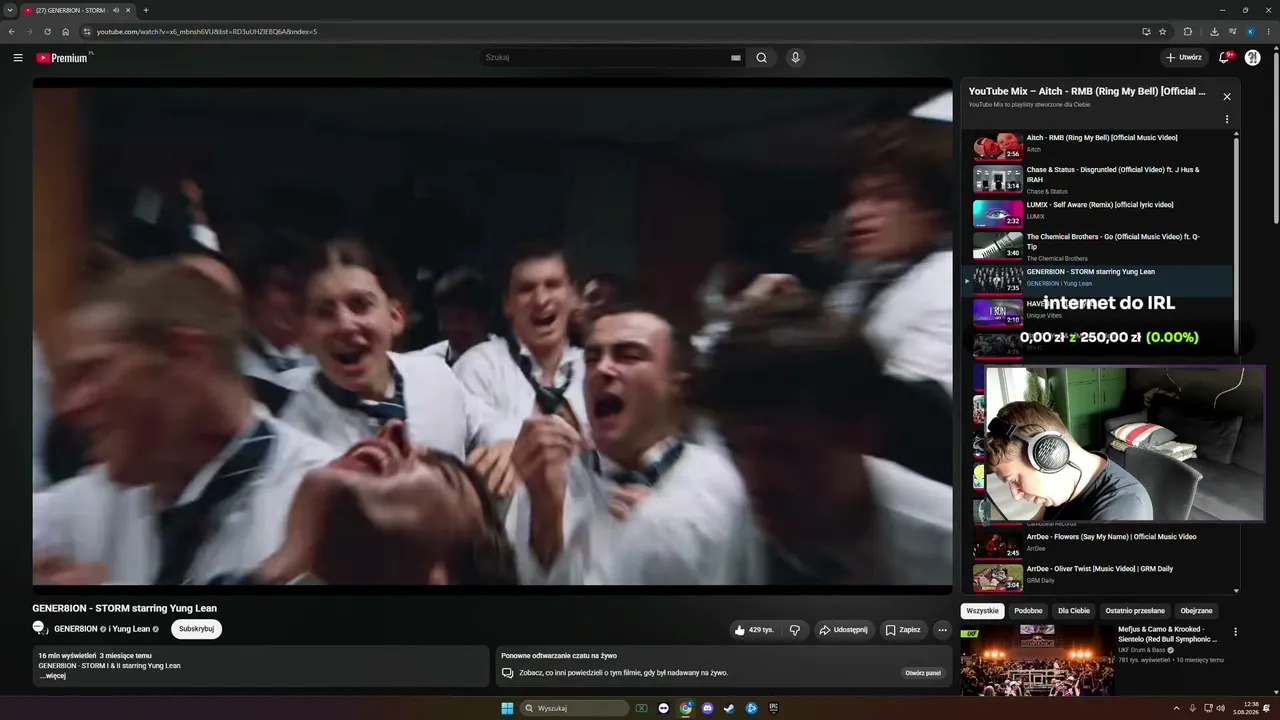Open YouTube notifications bell
This screenshot has width=1280, height=720.
pyautogui.click(x=1224, y=58)
